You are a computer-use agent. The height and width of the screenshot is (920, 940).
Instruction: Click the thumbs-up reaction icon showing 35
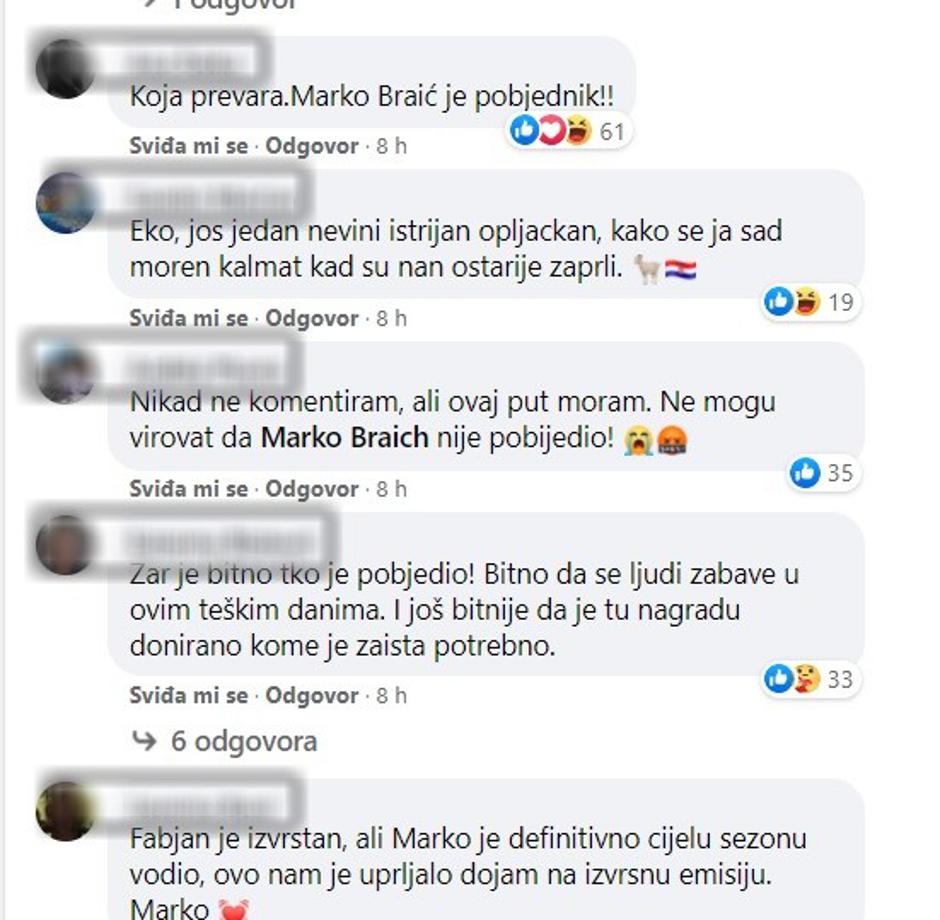[x=805, y=473]
